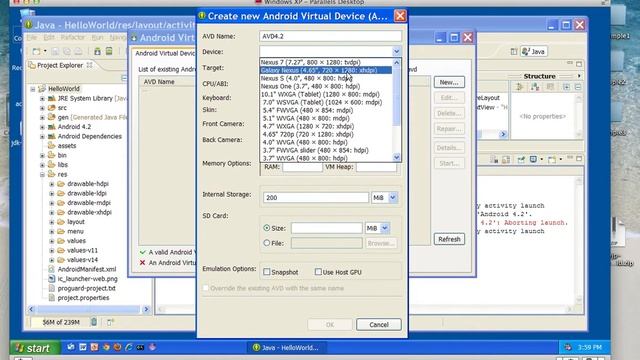Expand the layout folder node
This screenshot has height=360, width=640.
[52, 222]
